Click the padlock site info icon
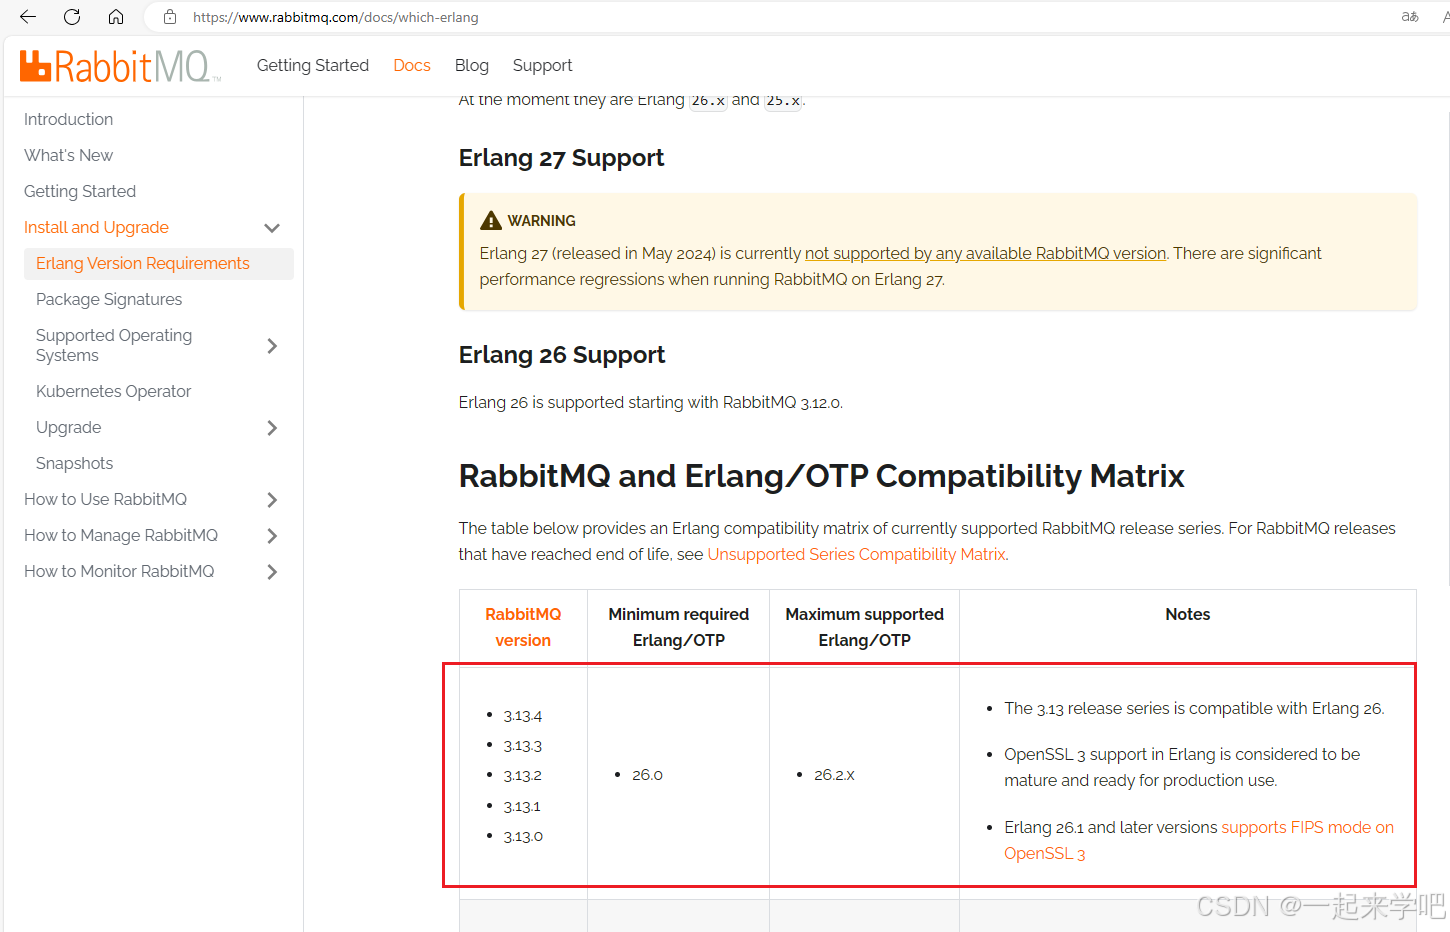The width and height of the screenshot is (1450, 932). tap(170, 17)
